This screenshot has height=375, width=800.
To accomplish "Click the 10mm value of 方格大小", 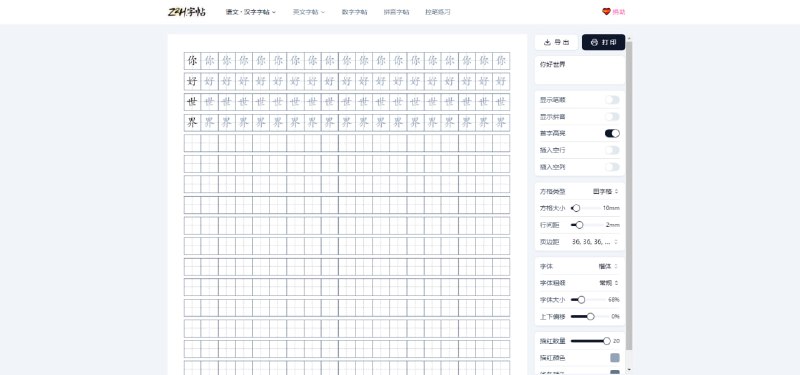I will tap(611, 208).
